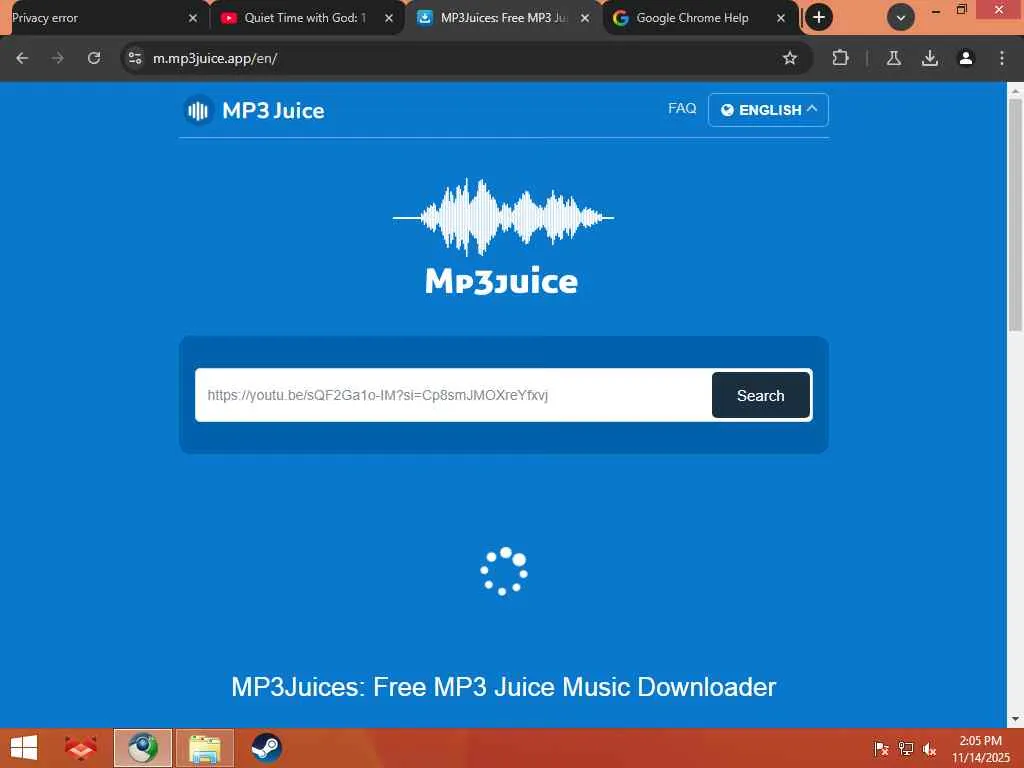Open site information icon in address bar
Viewport: 1024px width, 768px height.
tap(135, 58)
